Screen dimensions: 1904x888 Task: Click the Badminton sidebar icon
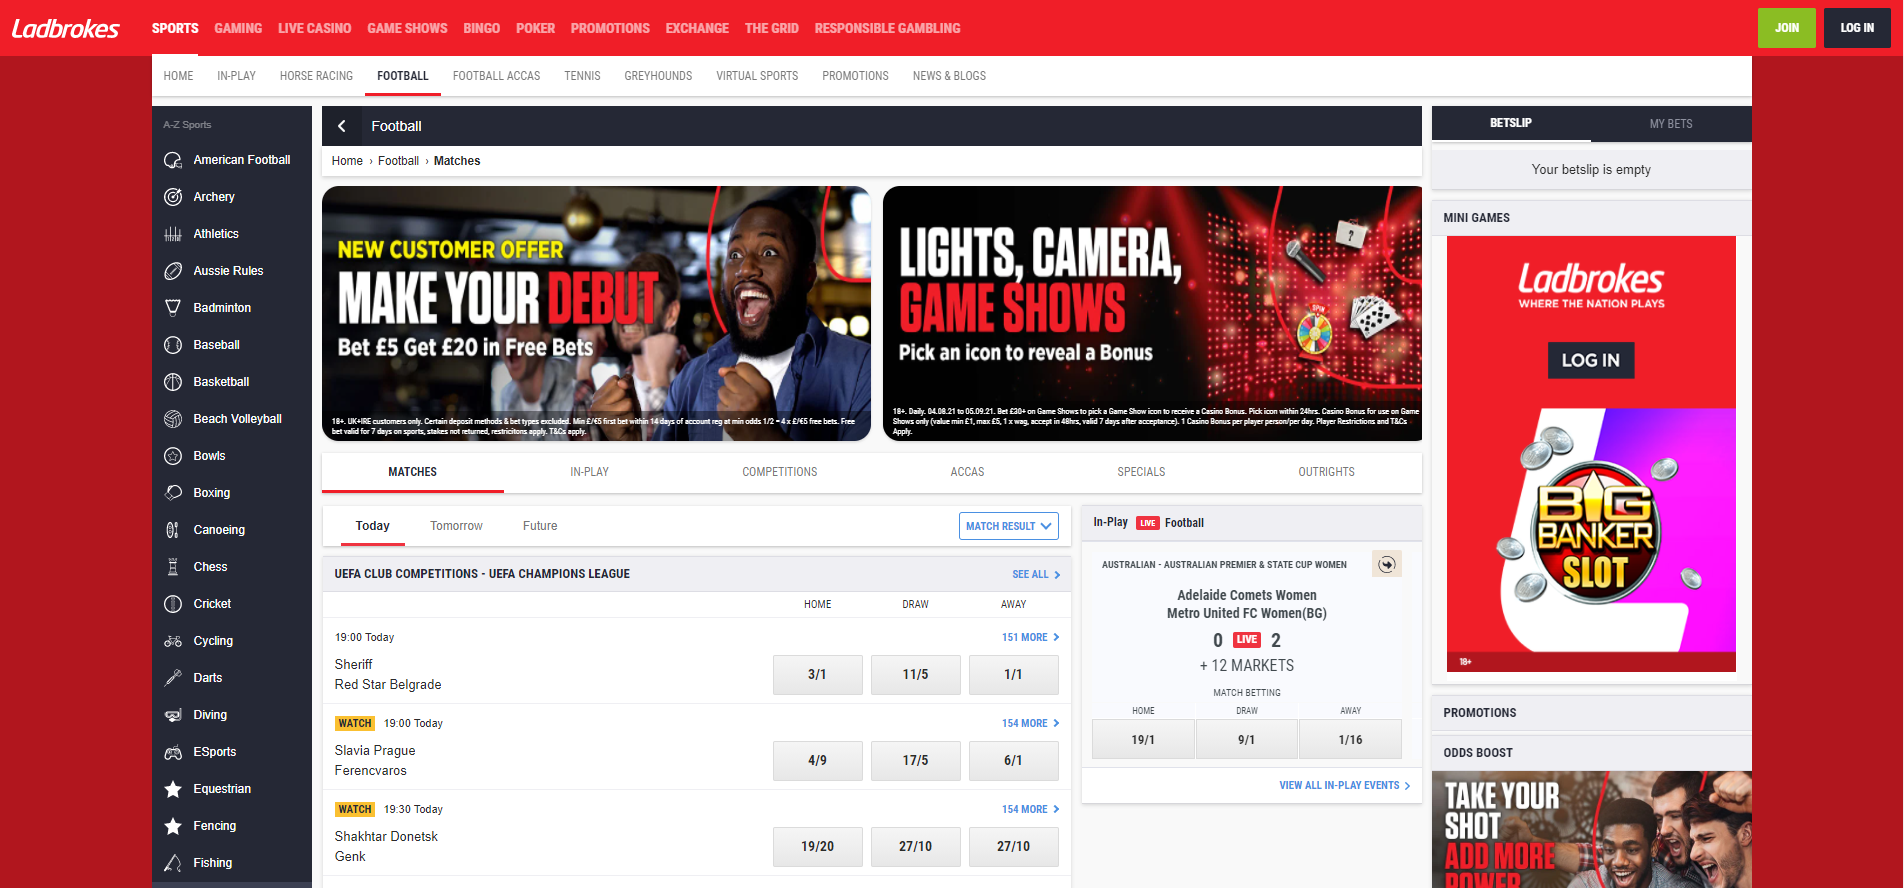[173, 308]
